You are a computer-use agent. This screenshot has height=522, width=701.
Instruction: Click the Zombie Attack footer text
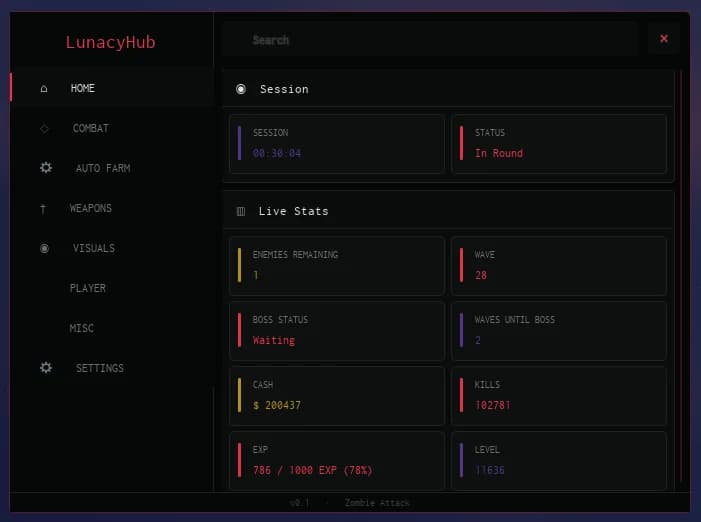377,503
